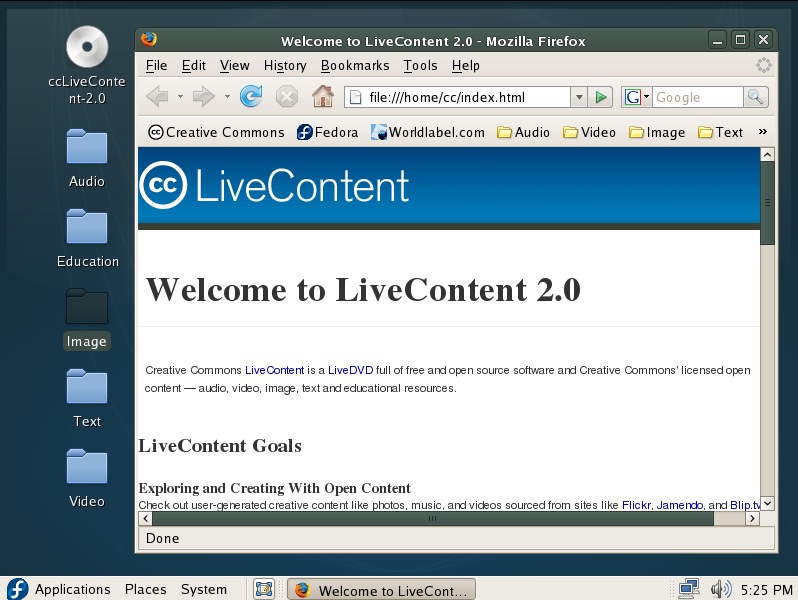Image resolution: width=798 pixels, height=600 pixels.
Task: Open the Education desktop folder
Action: click(87, 228)
